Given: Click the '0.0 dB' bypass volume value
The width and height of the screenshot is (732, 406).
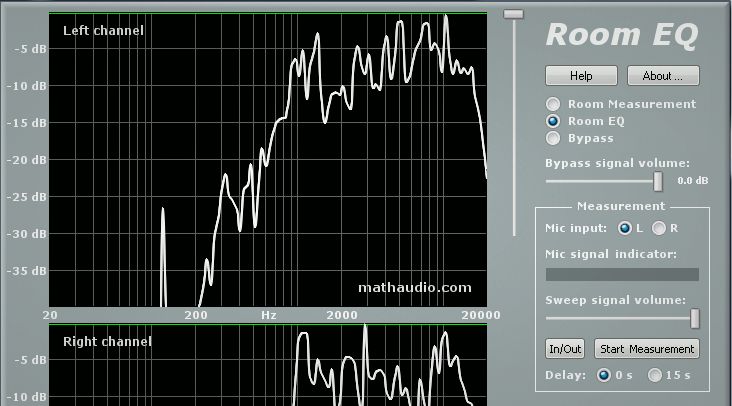Looking at the screenshot, I should 693,181.
